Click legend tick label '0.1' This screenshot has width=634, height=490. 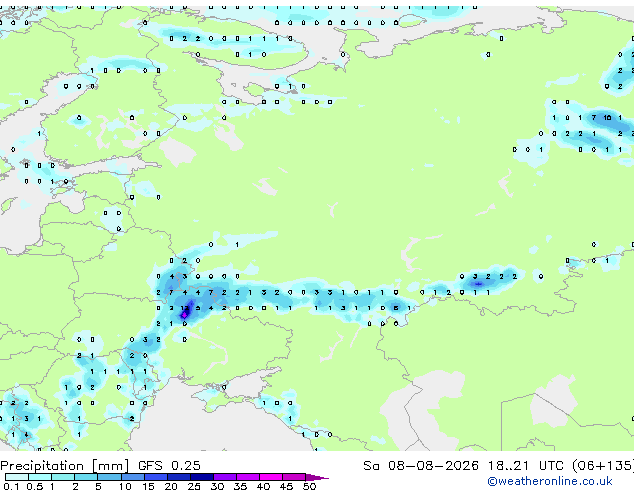pyautogui.click(x=11, y=486)
